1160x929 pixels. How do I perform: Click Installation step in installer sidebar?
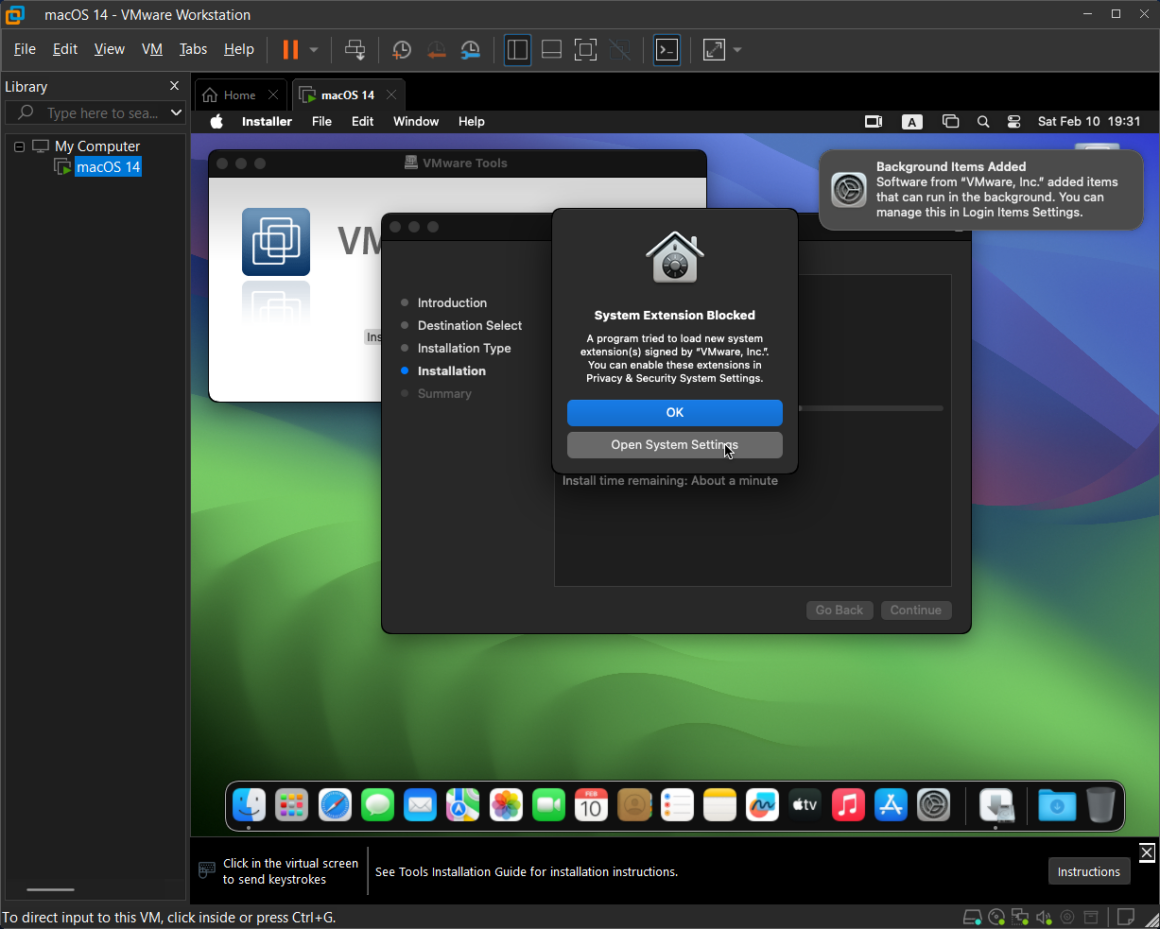pos(451,371)
